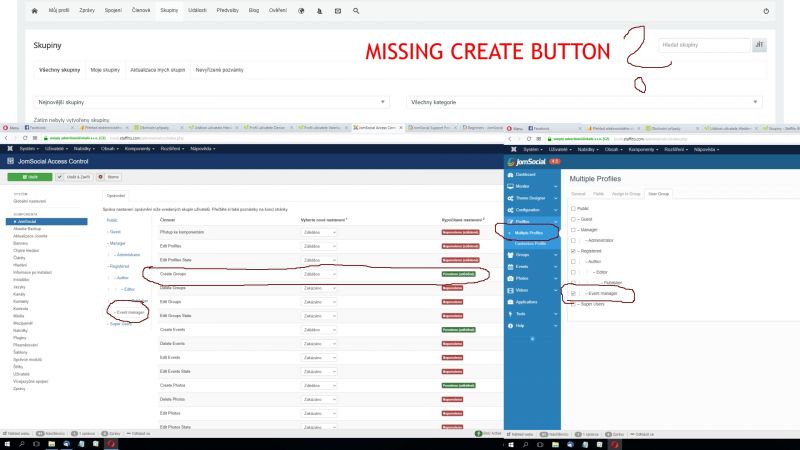Click the home icon in community toolbar
Viewport: 800px width, 450px height.
click(34, 11)
